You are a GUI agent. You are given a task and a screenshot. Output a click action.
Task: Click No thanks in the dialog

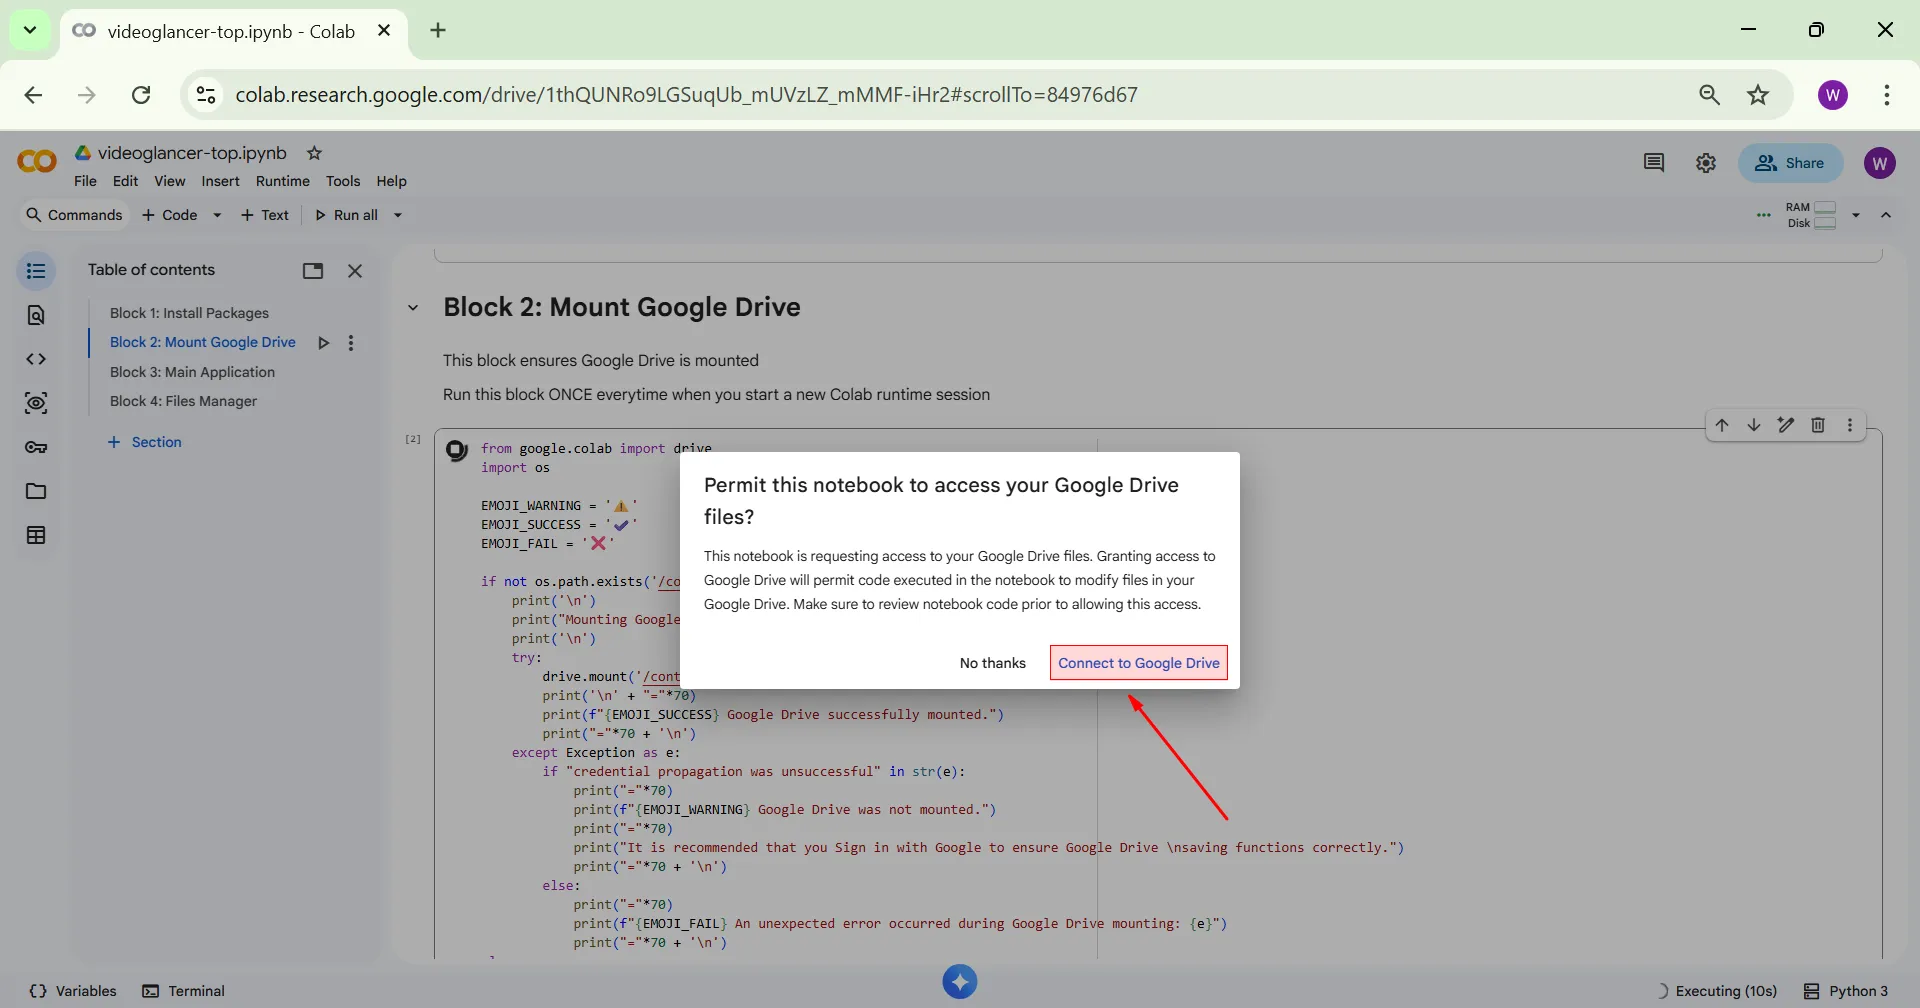[993, 663]
